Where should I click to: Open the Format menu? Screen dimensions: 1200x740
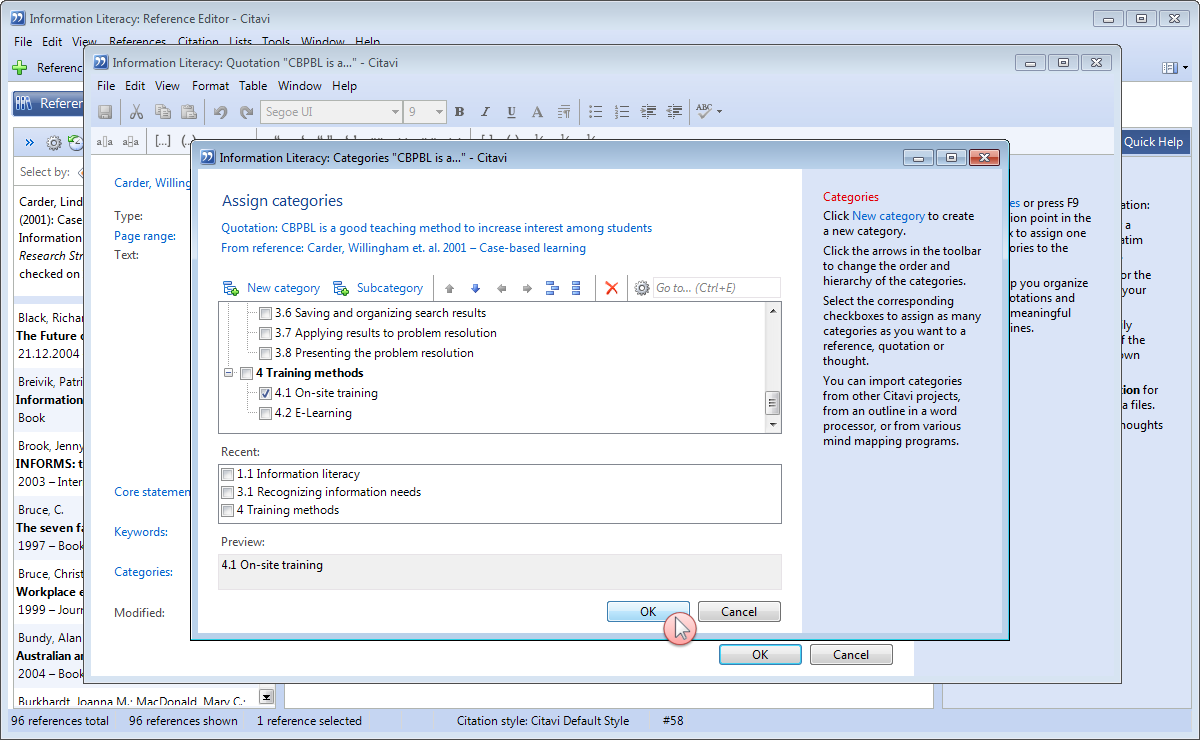coord(211,86)
